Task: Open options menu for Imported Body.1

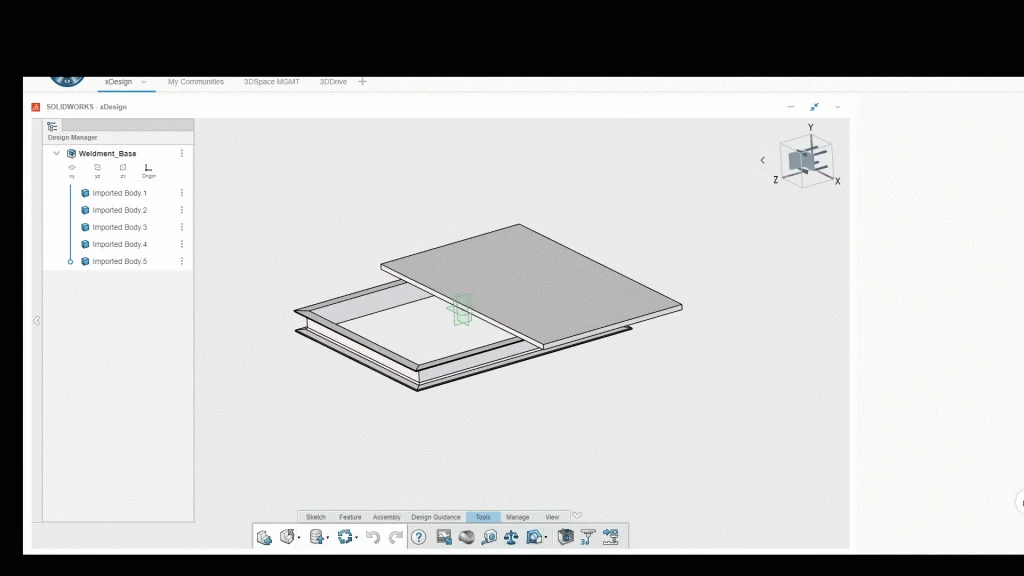Action: (181, 193)
